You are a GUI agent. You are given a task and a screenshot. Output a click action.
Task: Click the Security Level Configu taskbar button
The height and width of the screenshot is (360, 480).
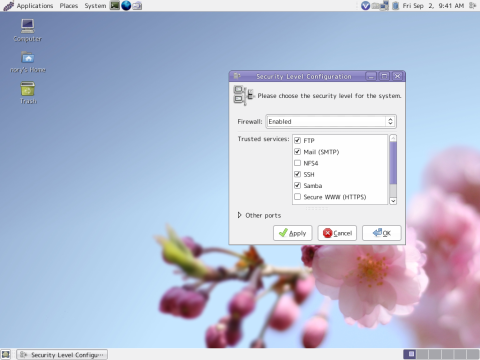[x=62, y=355]
